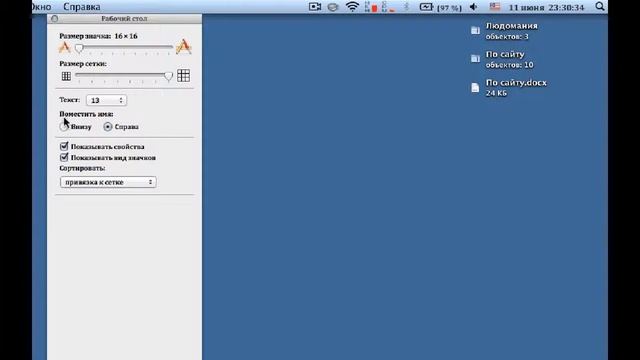Open the volume control icon
The image size is (640, 360).
(473, 7)
